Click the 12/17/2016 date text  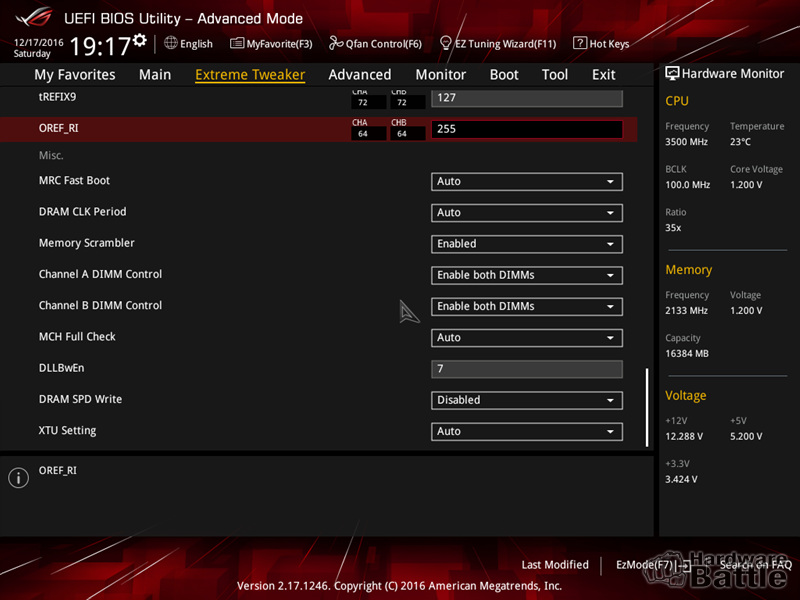click(39, 42)
